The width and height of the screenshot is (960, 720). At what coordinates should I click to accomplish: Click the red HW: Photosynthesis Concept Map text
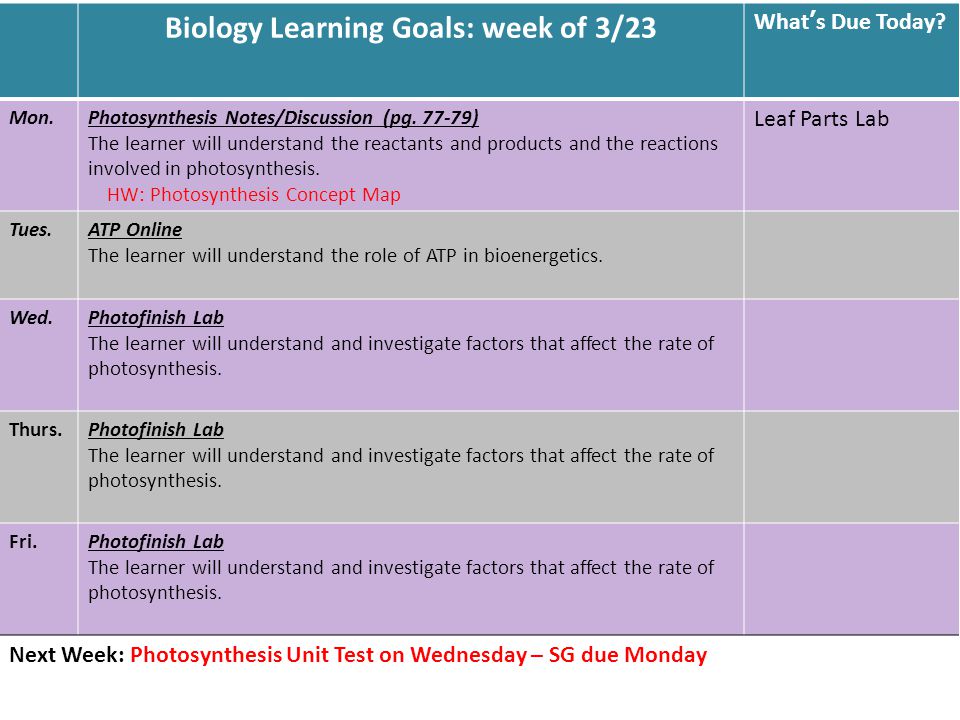(253, 195)
